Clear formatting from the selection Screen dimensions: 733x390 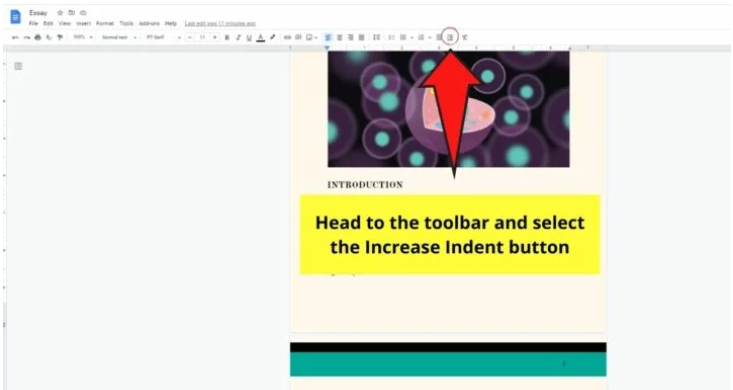coord(464,37)
